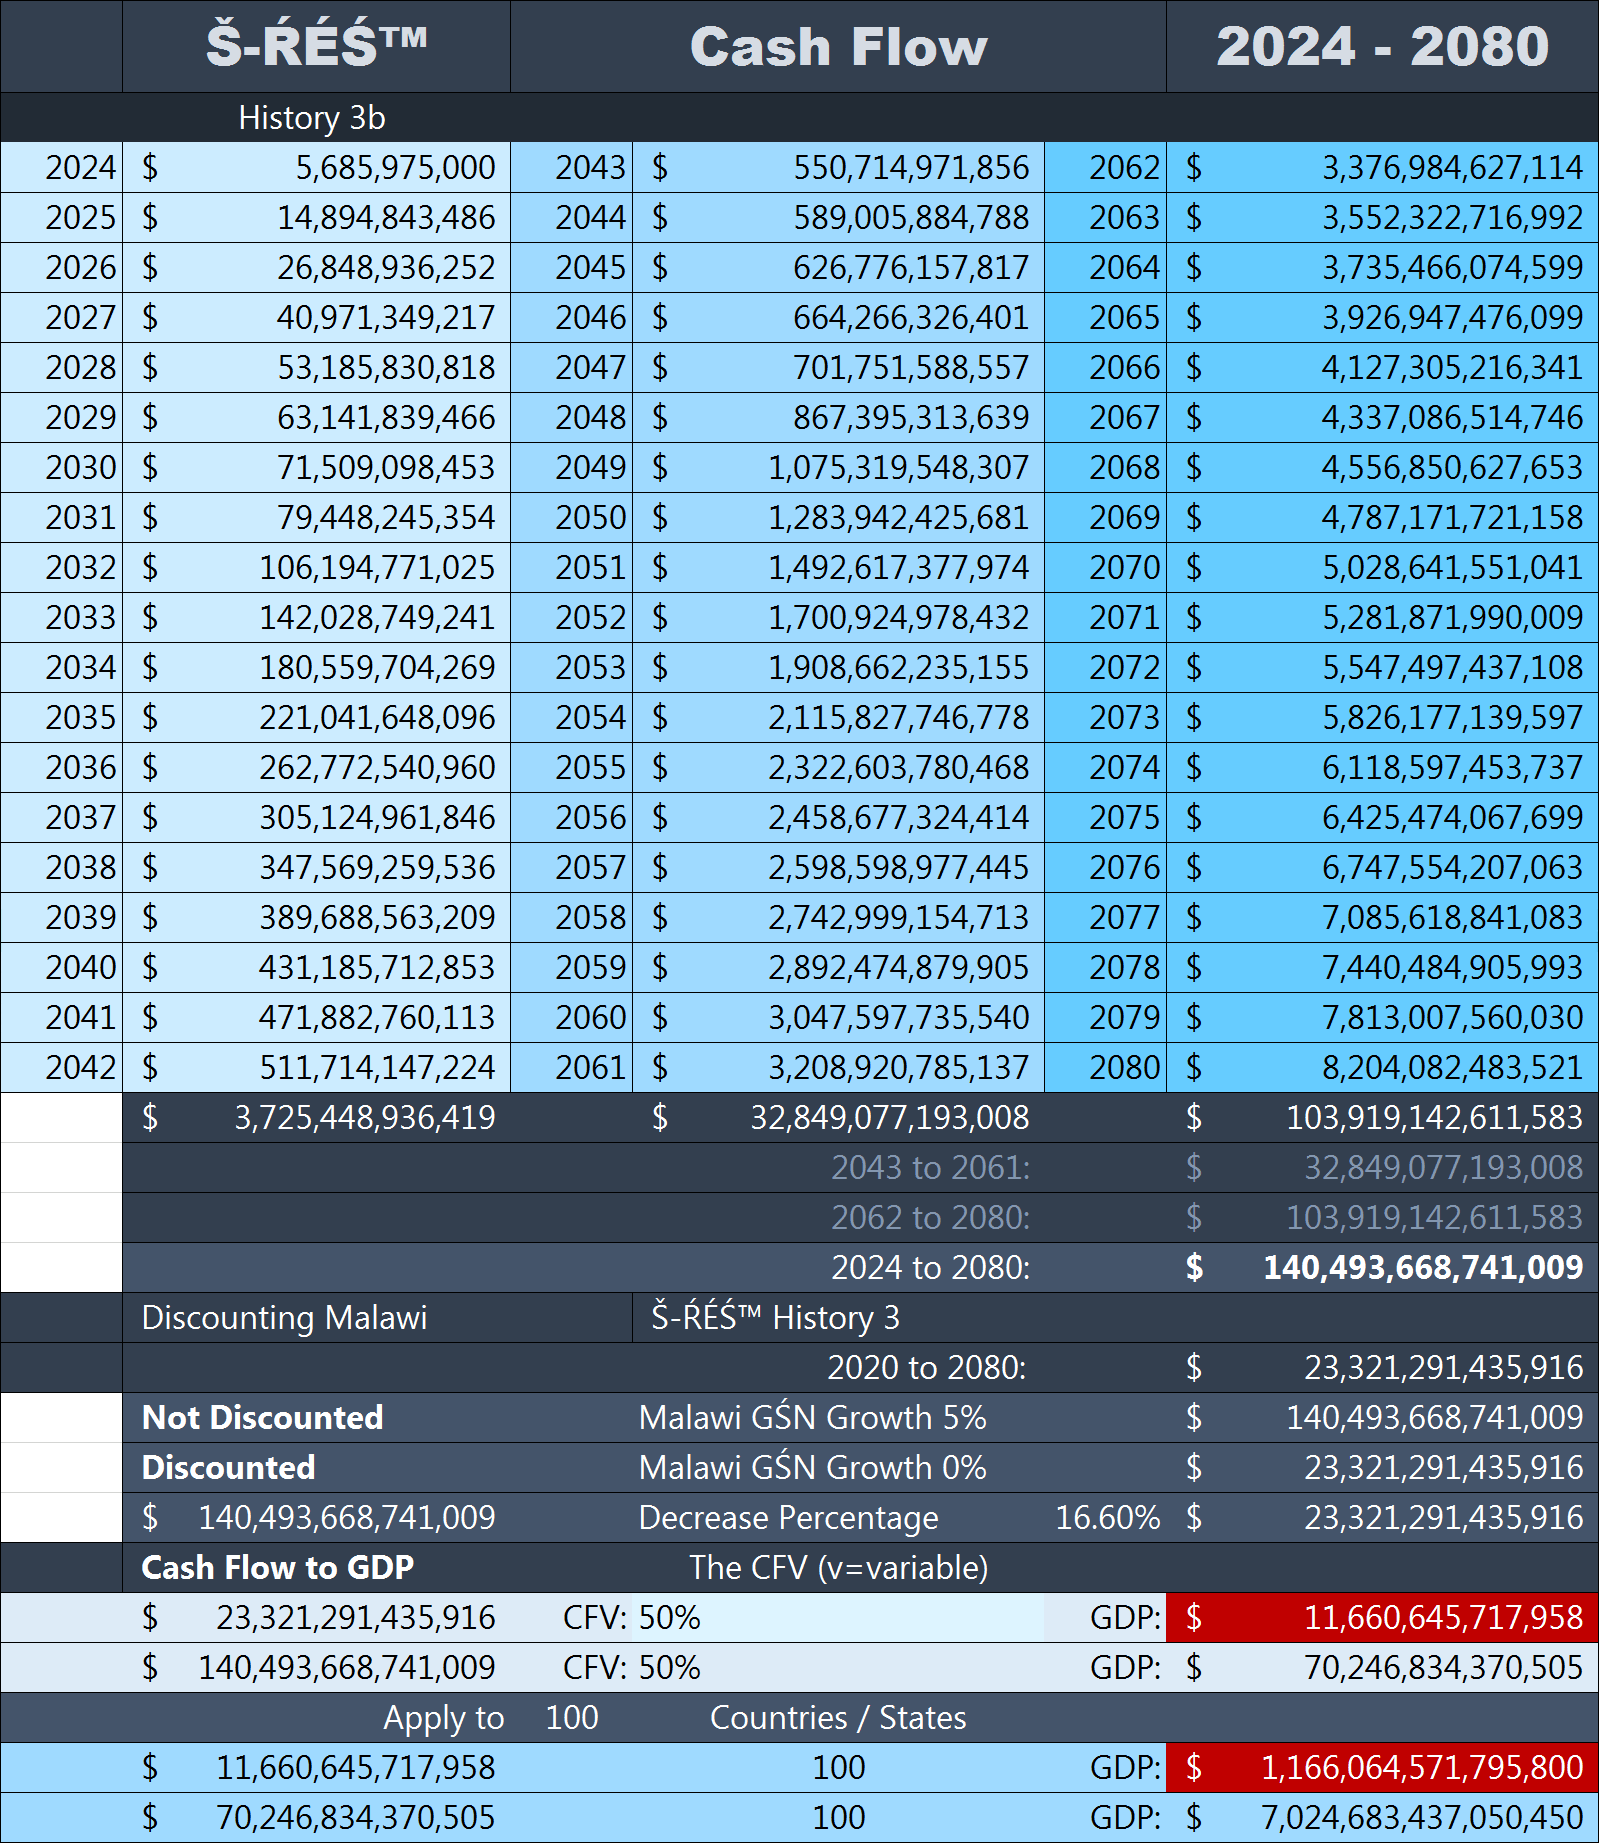Click the 2070 cash flow value 5,028,641,551,041

click(1451, 567)
